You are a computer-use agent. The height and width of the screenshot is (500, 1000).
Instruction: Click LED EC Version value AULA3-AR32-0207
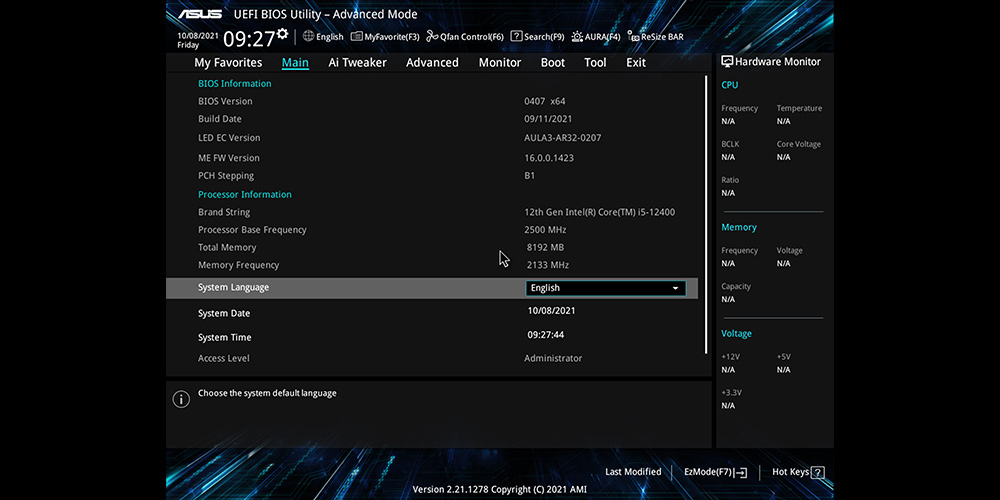coord(562,138)
